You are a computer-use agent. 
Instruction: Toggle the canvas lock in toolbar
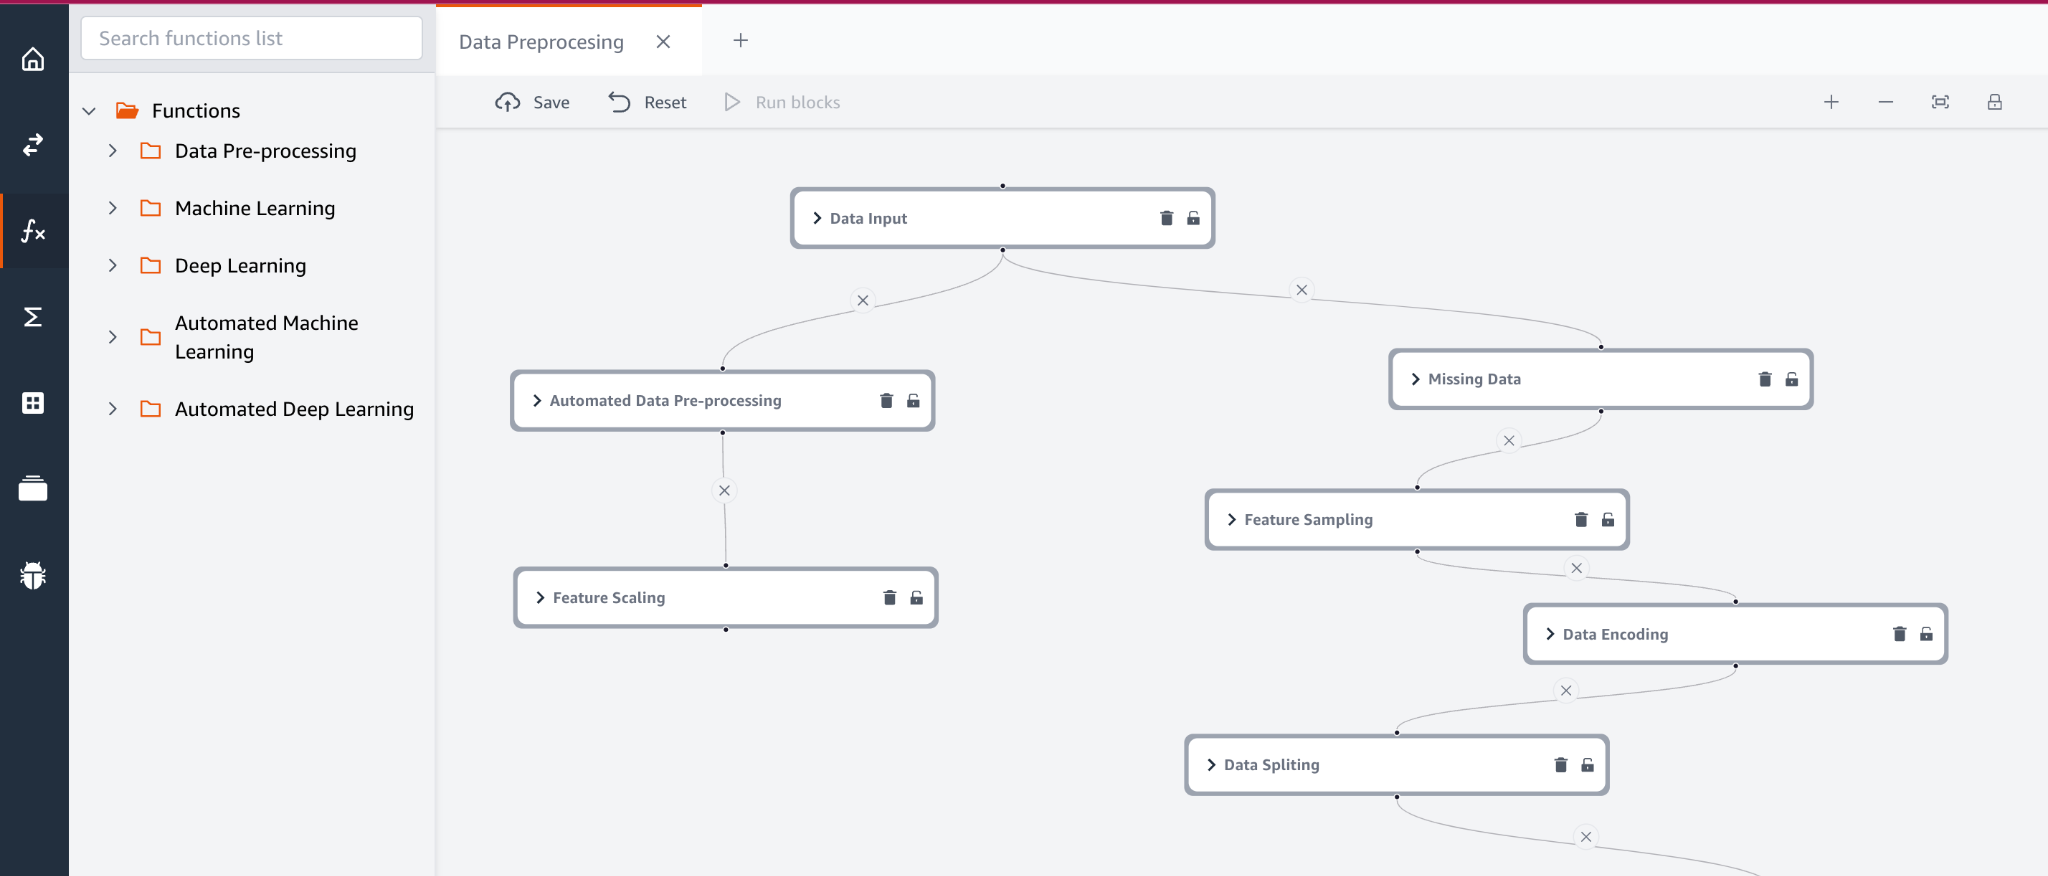(x=1994, y=102)
